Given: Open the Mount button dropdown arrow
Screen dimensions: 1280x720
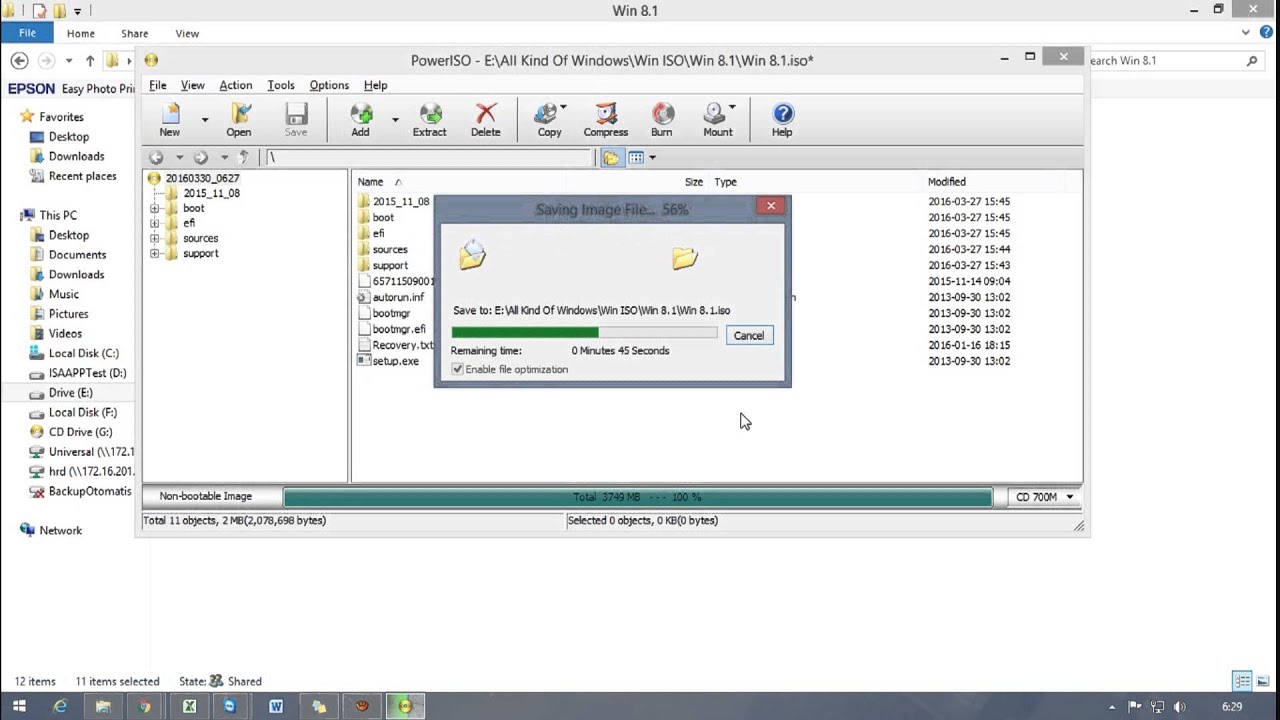Looking at the screenshot, I should [x=732, y=108].
